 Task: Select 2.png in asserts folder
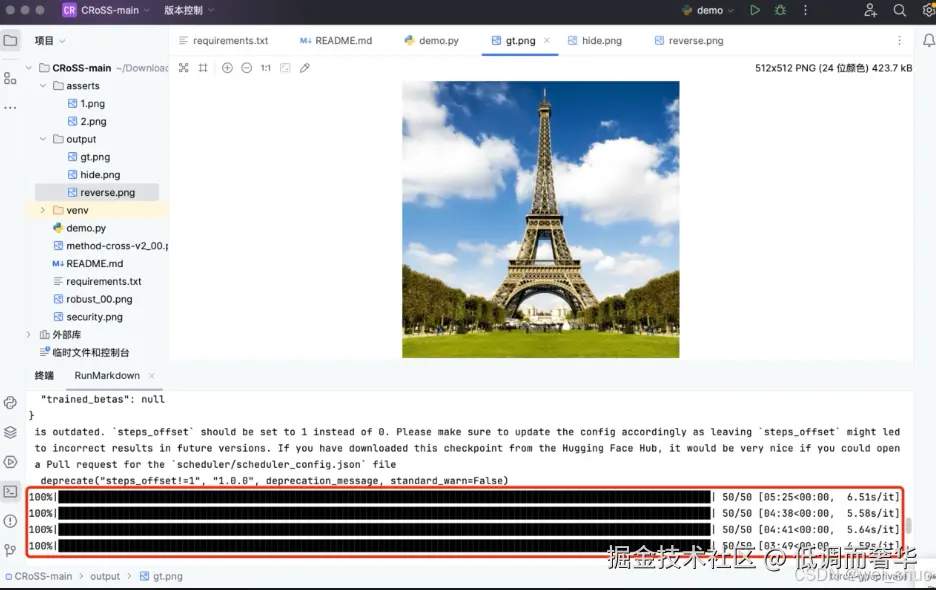[x=87, y=121]
